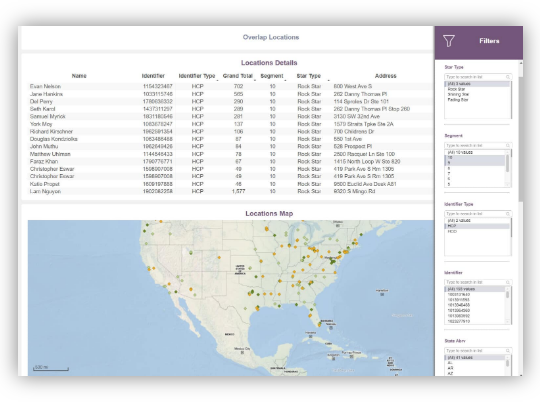Click the sort indicator beside Identifier Type column
The height and width of the screenshot is (402, 540).
pyautogui.click(x=217, y=80)
